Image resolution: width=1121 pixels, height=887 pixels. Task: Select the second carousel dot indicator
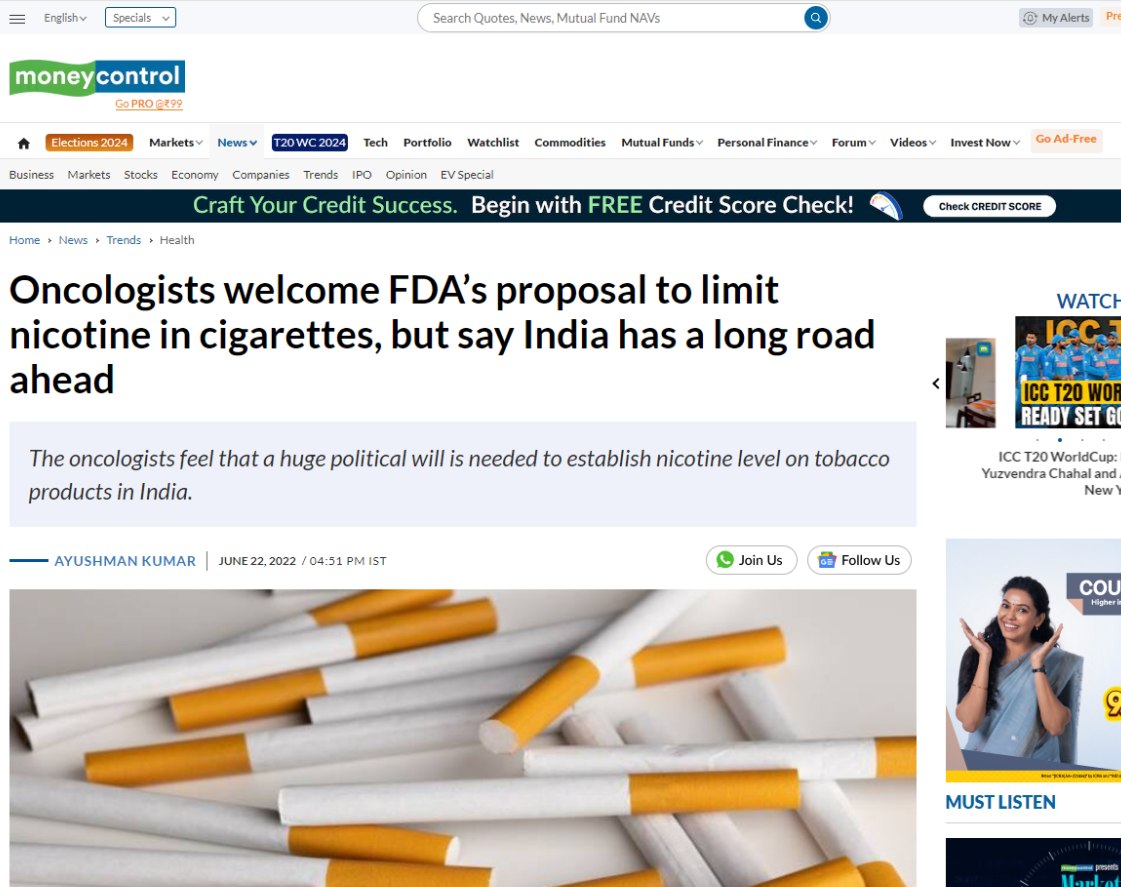click(x=1060, y=440)
